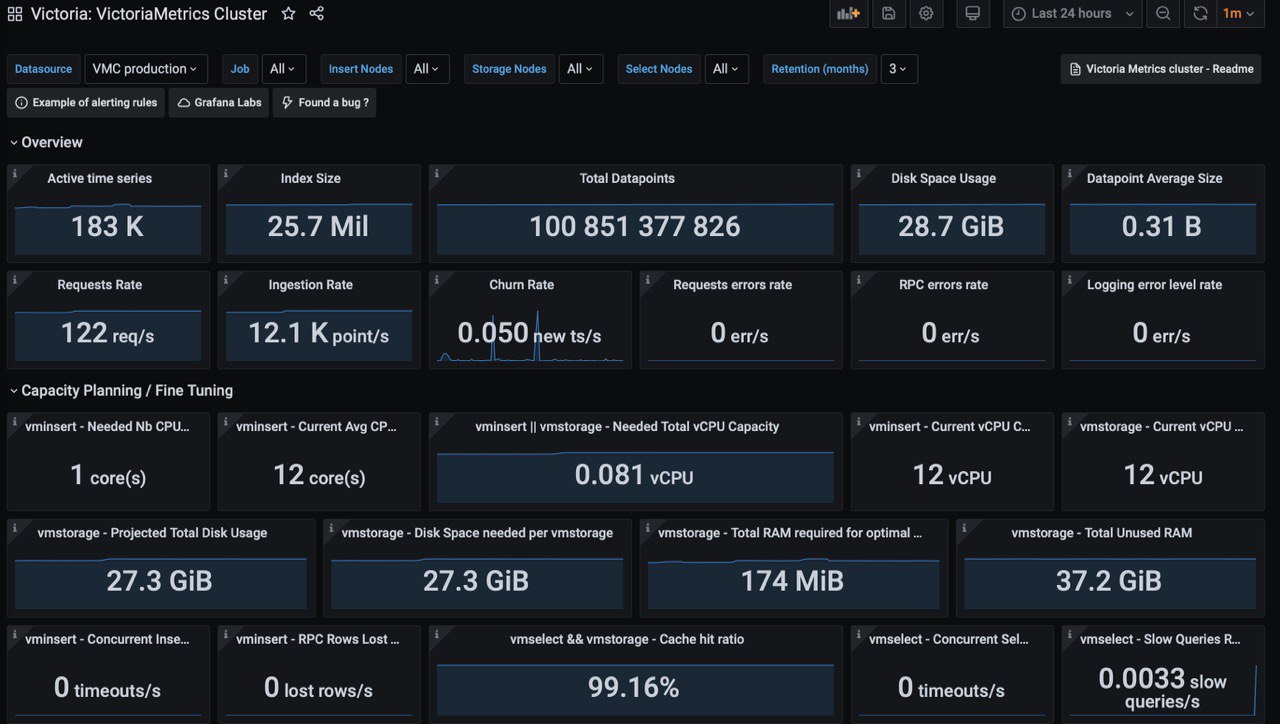Image resolution: width=1280 pixels, height=724 pixels.
Task: Open vmselect && vmstorage Cache hit ratio title
Action: pos(627,639)
